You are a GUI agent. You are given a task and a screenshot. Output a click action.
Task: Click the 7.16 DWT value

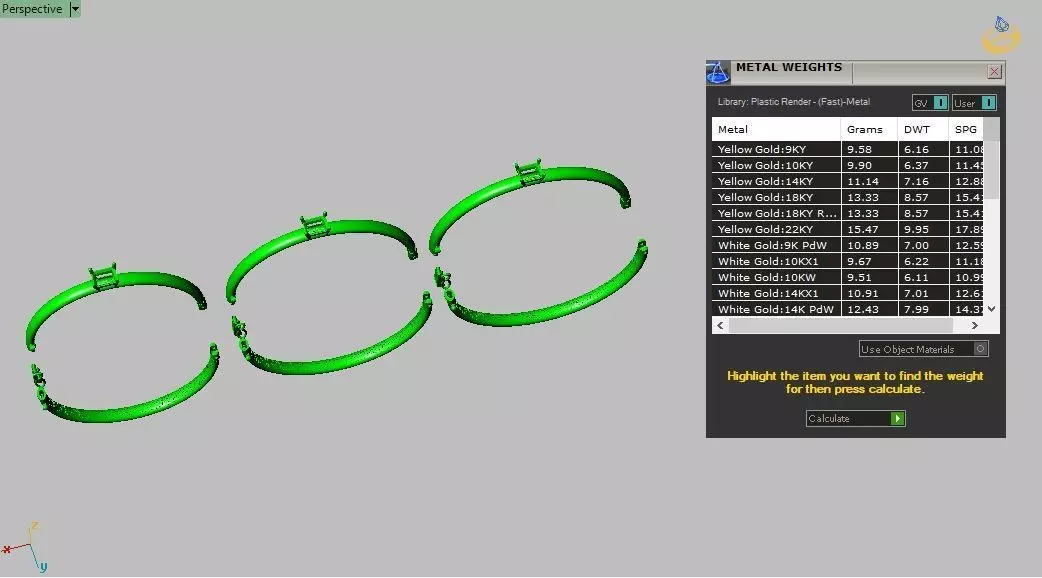[x=916, y=181]
